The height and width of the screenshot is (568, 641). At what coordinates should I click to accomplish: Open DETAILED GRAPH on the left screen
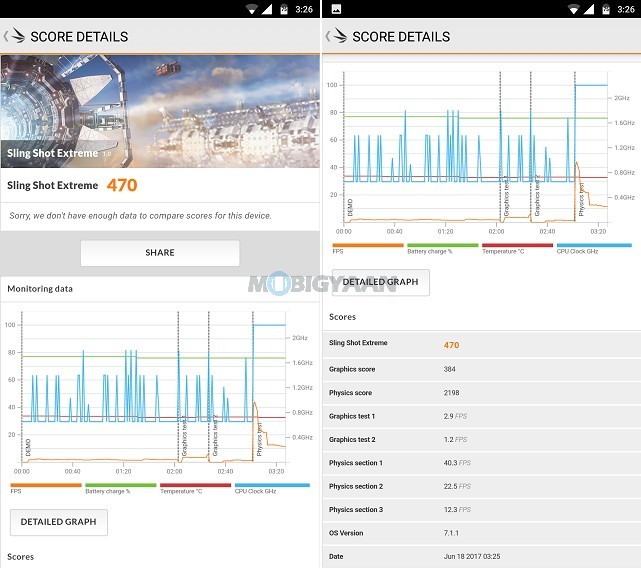[59, 522]
